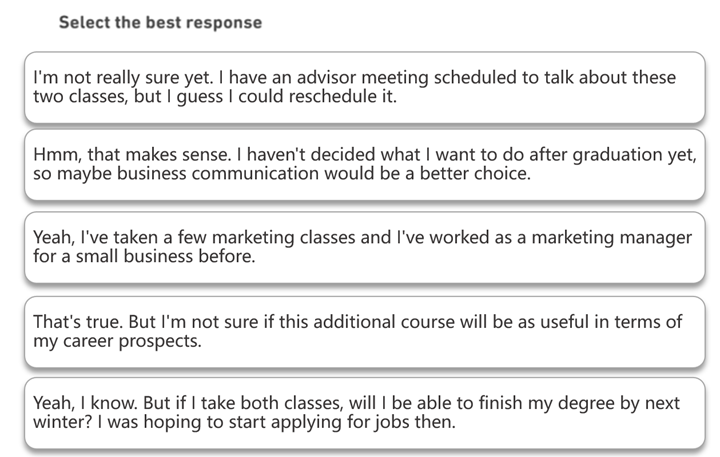
Task: Choose the option about working for a small business
Action: tap(365, 247)
